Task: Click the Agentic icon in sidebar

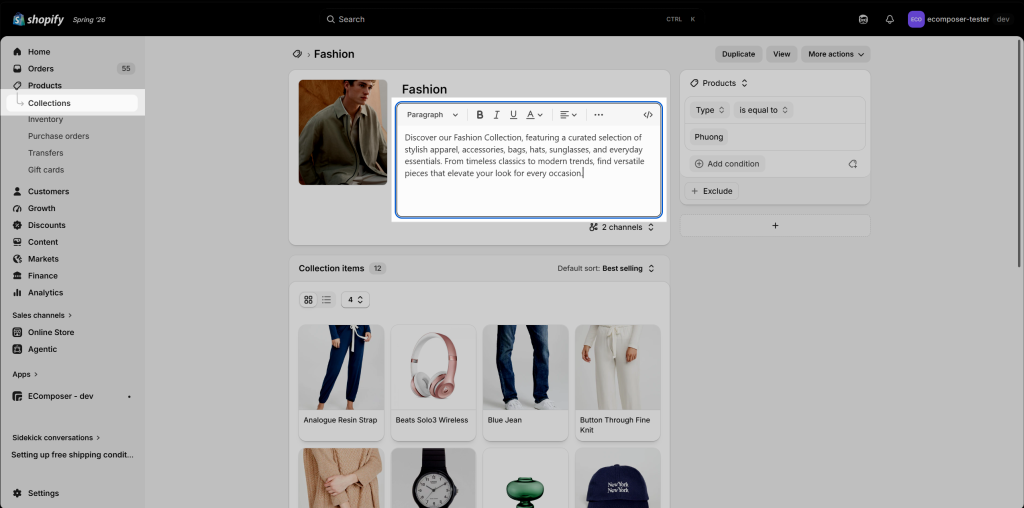Action: tap(18, 349)
